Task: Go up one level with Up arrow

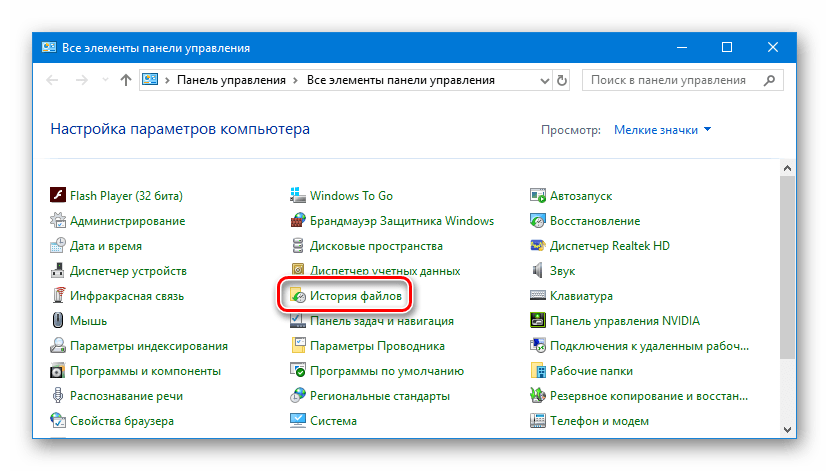Action: tap(125, 80)
